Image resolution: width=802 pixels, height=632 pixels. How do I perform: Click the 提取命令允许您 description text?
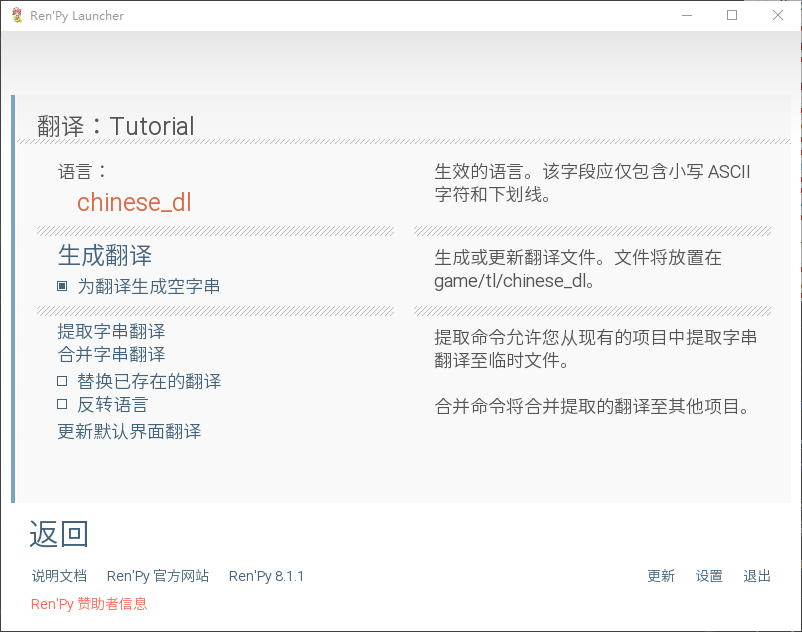tap(595, 349)
